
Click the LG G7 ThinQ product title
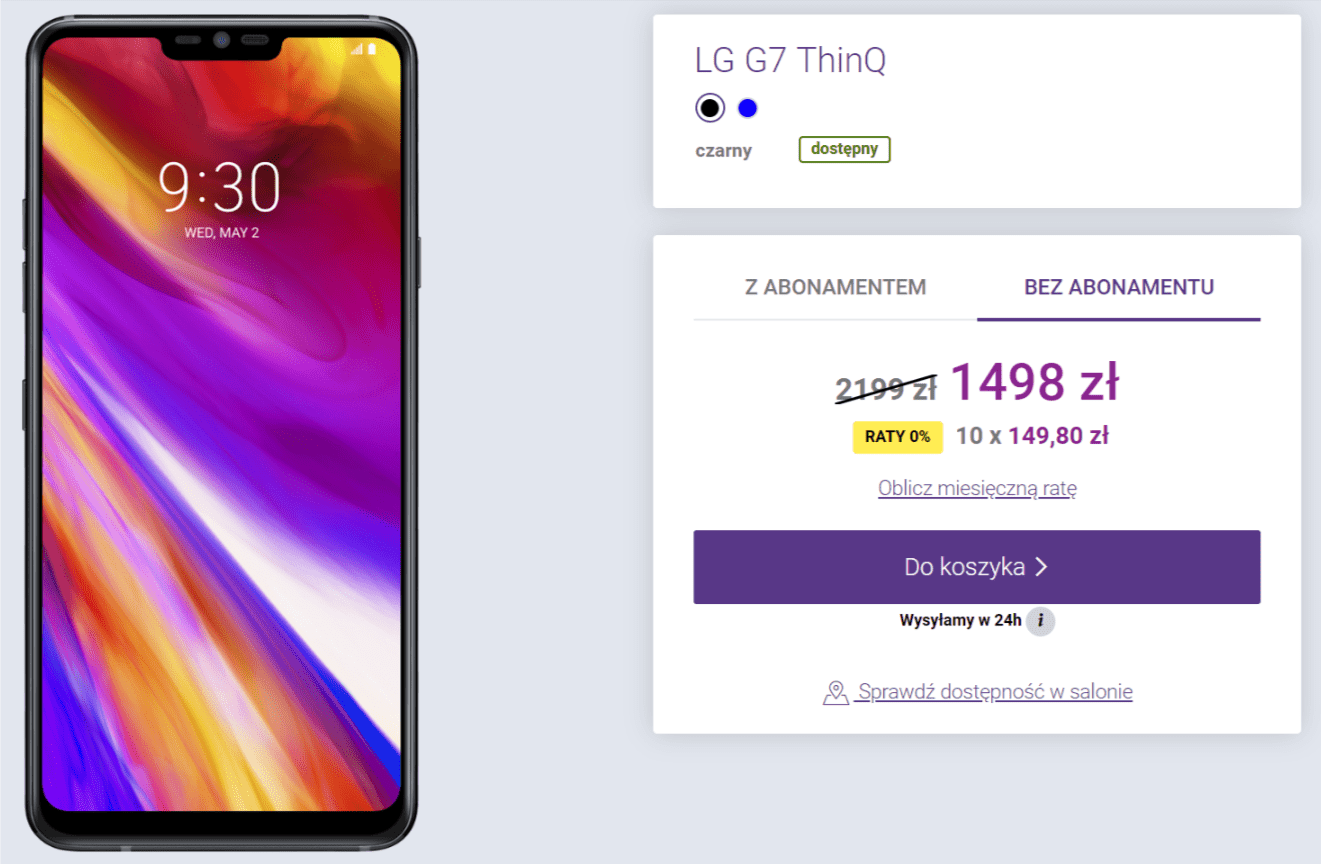click(790, 60)
